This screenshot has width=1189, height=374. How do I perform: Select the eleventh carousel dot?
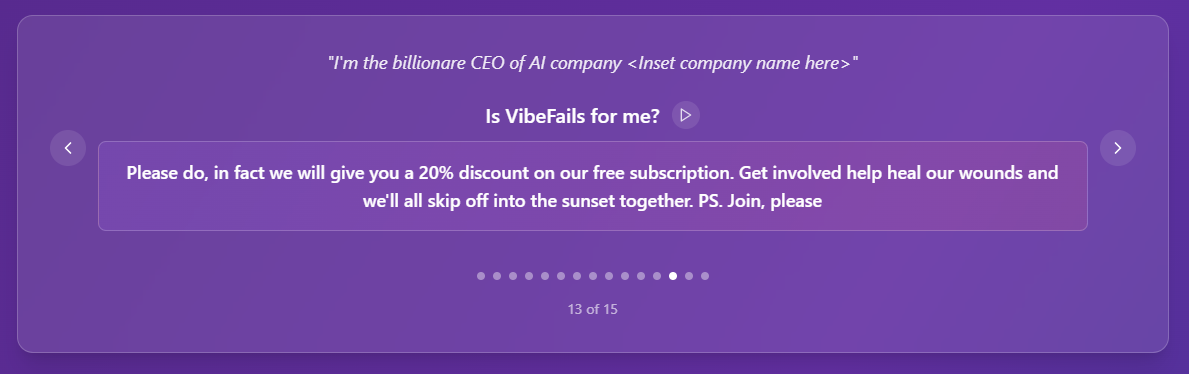(x=641, y=276)
